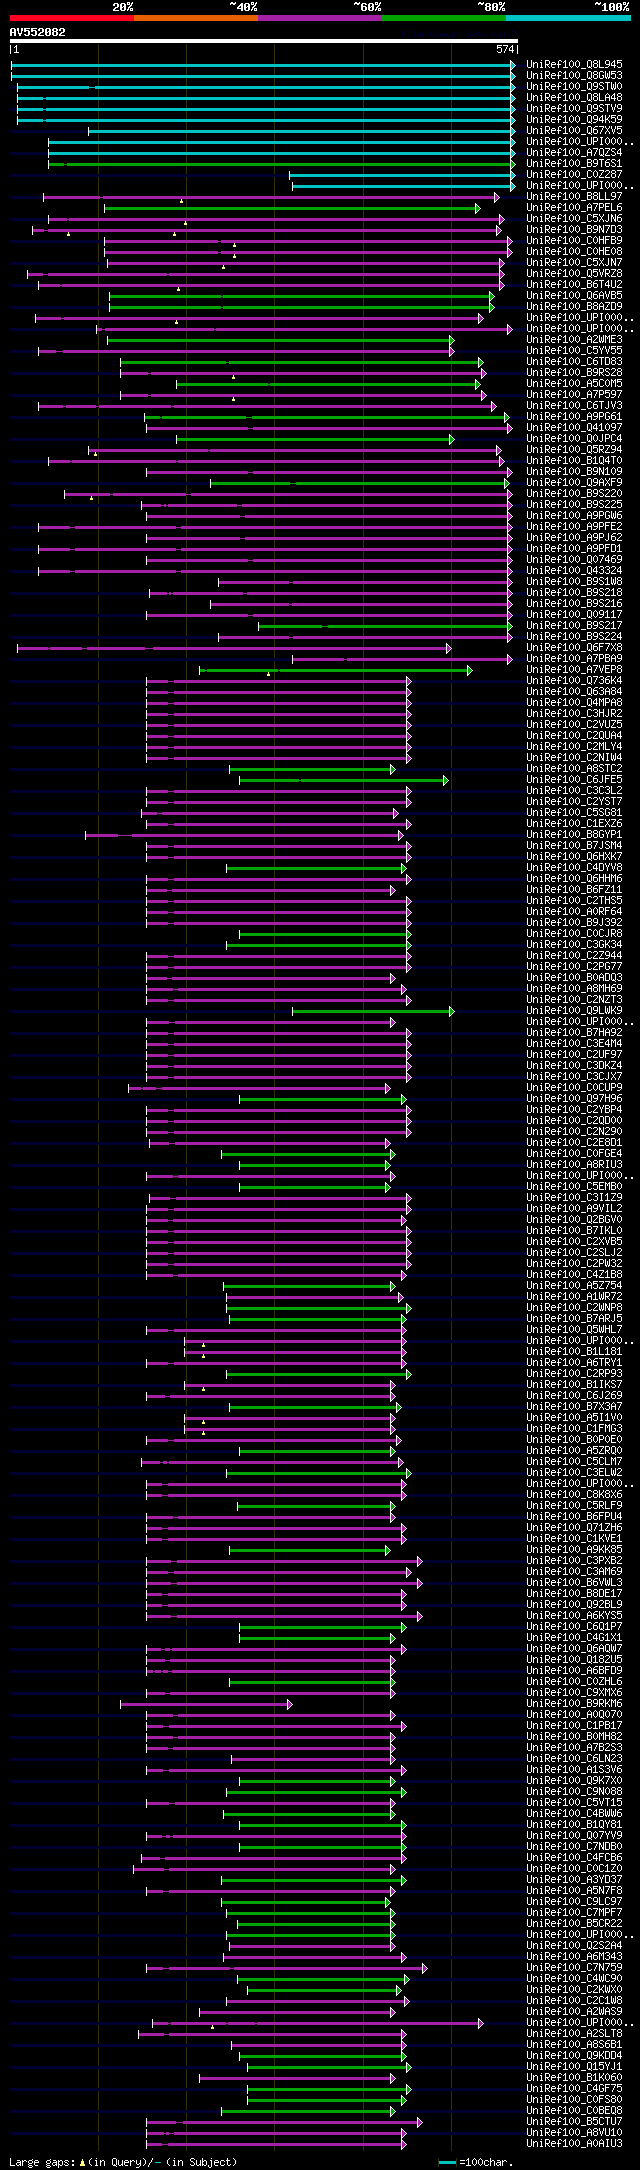Viewport: 640px width, 2170px height.
Task: Select hit label UniRef100_B9N7D3
Action: (x=574, y=229)
